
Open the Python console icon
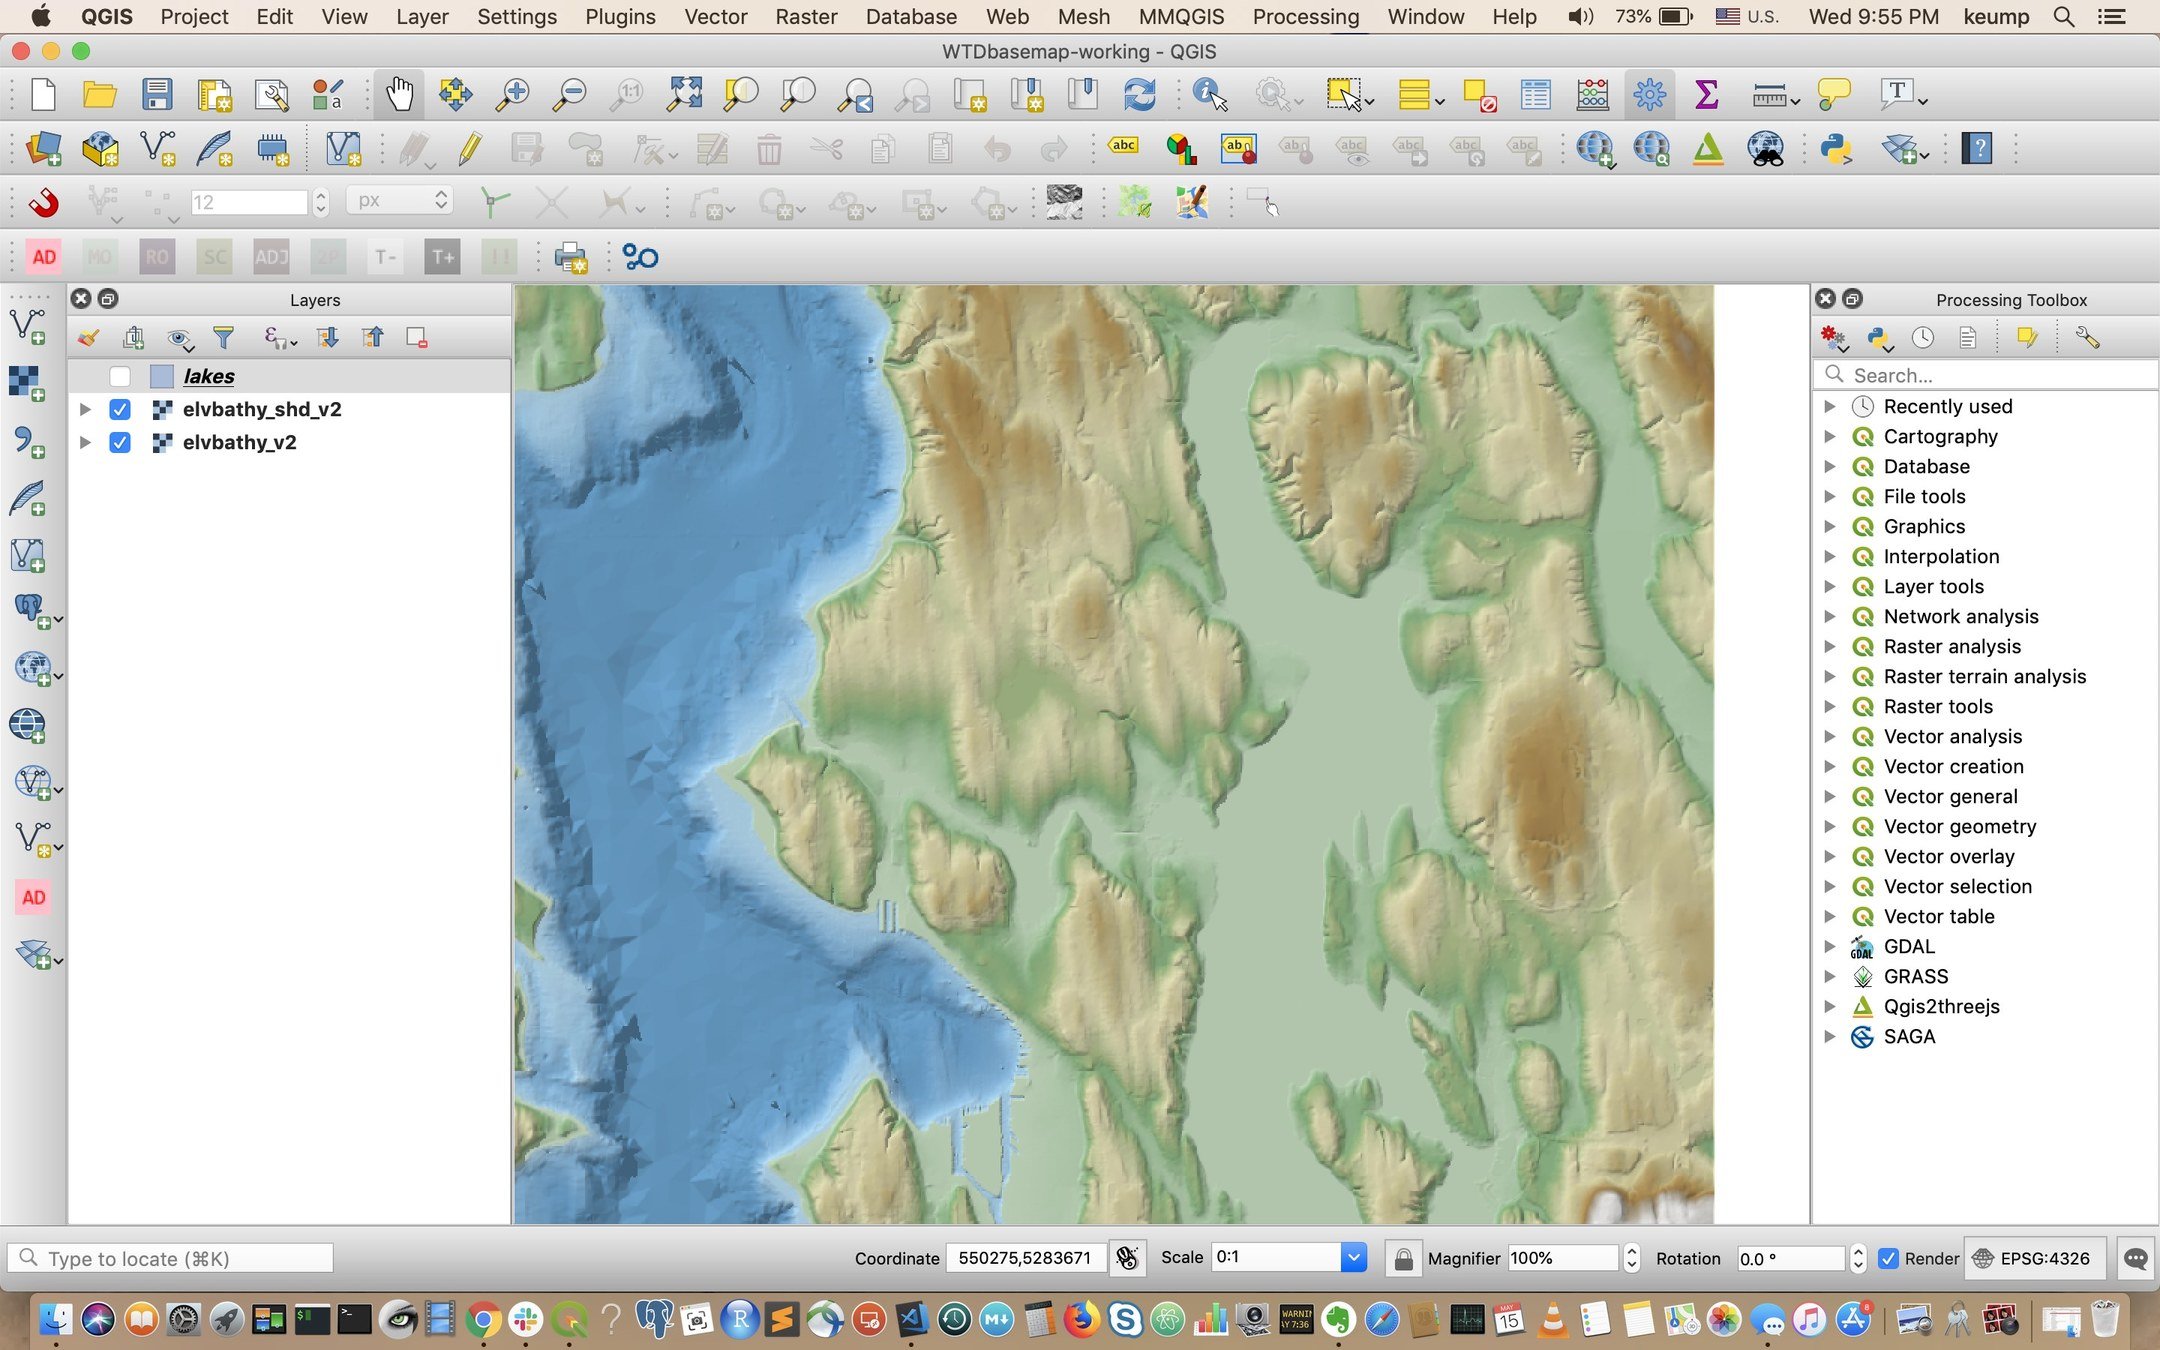click(1836, 150)
